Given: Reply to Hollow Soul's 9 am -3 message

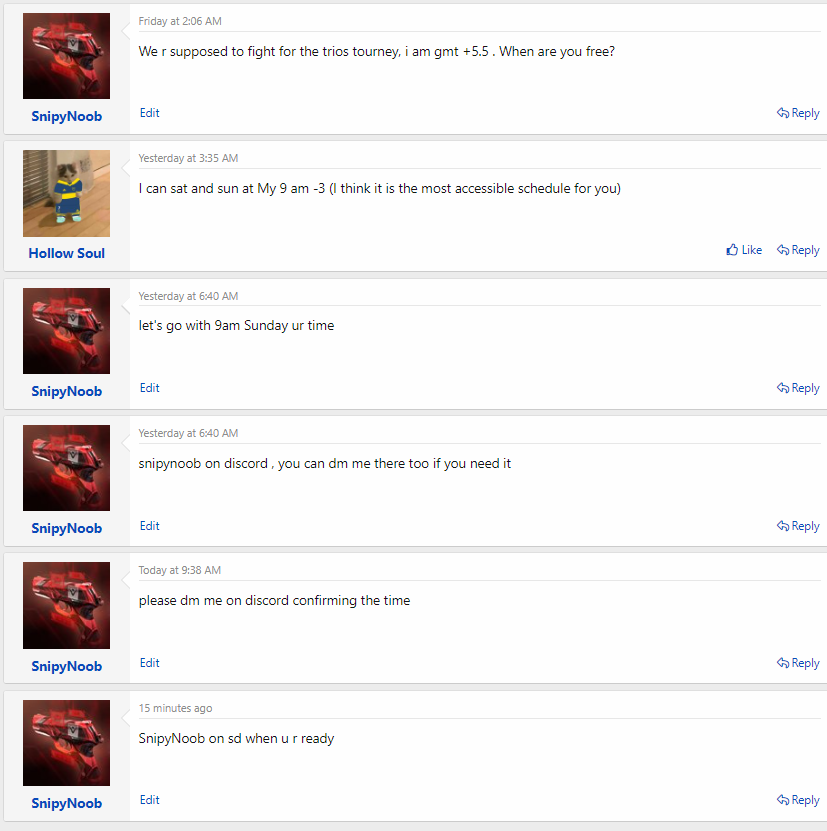Looking at the screenshot, I should point(798,250).
